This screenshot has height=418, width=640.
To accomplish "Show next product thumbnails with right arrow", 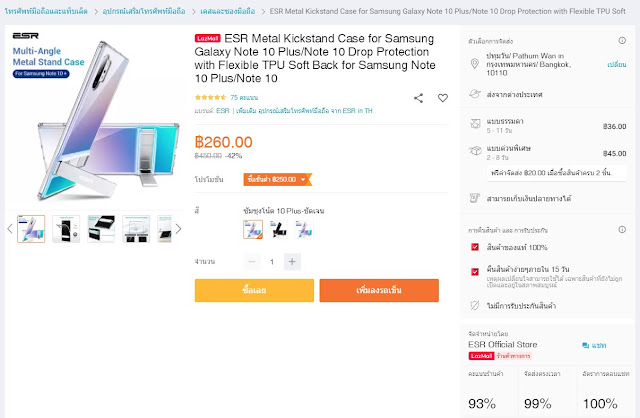I will pos(179,228).
